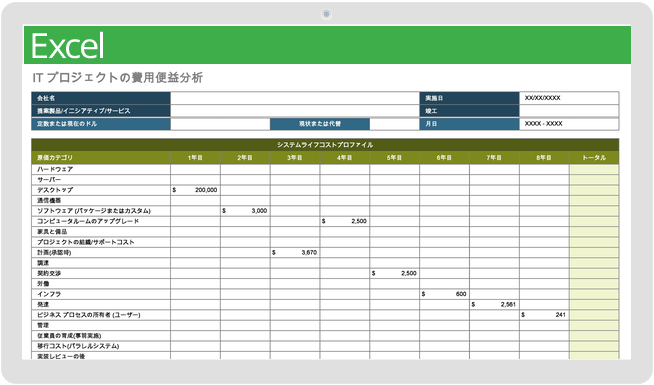Click the $3,670 cell in the 計画 row
This screenshot has width=654, height=385.
pyautogui.click(x=295, y=252)
